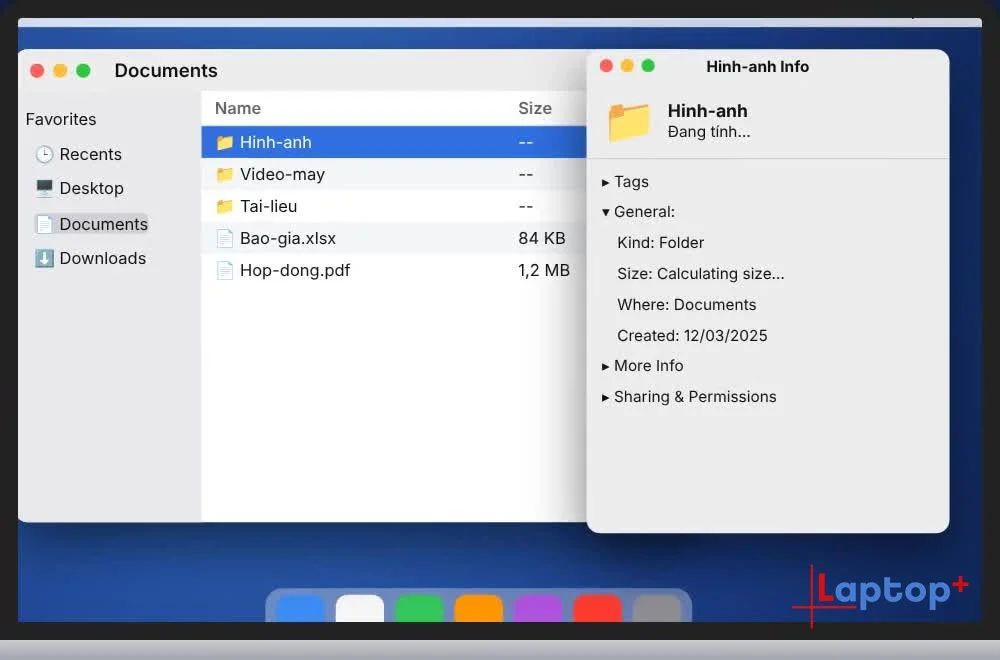
Task: Open the red app in the Dock
Action: pos(598,608)
